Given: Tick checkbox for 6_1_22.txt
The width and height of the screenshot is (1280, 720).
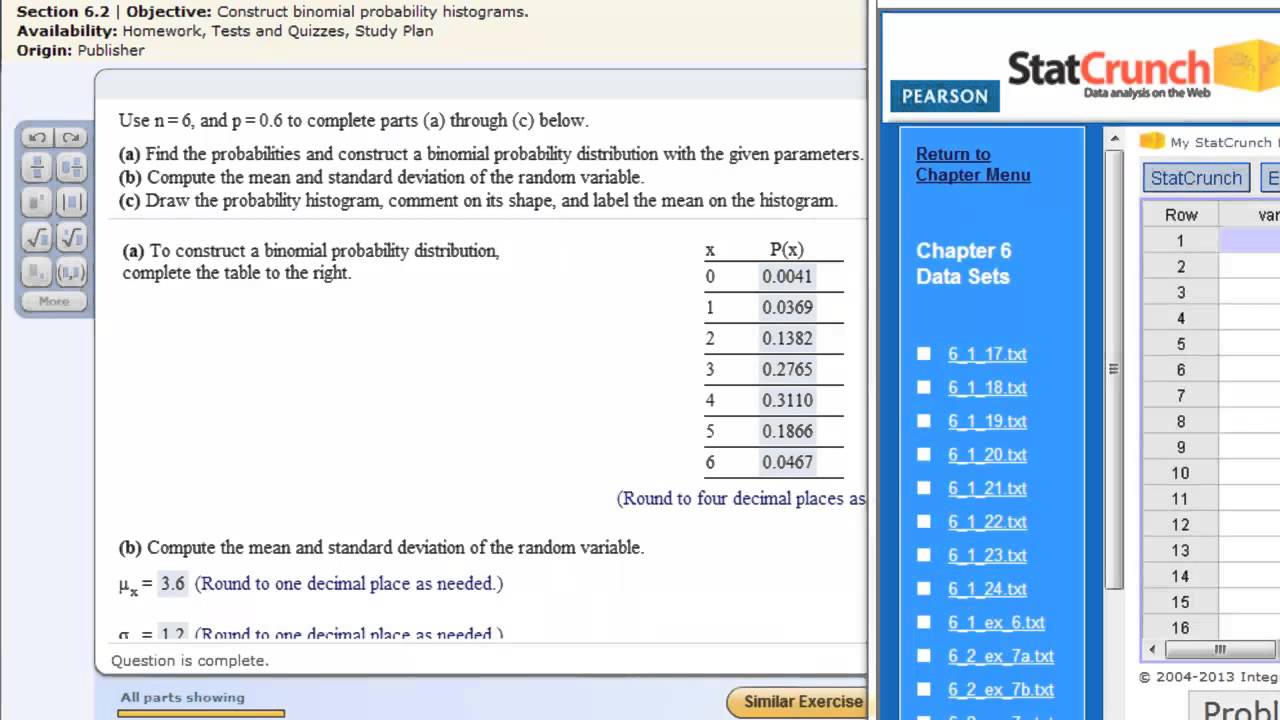Looking at the screenshot, I should point(924,521).
